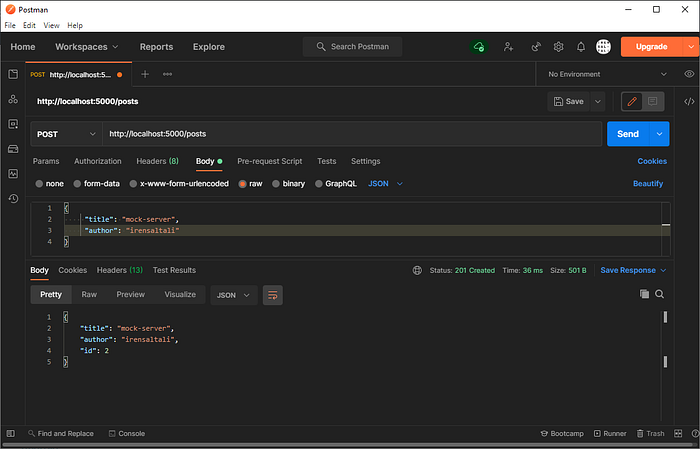The width and height of the screenshot is (700, 449).
Task: Open the response JSON format dropdown
Action: [233, 295]
